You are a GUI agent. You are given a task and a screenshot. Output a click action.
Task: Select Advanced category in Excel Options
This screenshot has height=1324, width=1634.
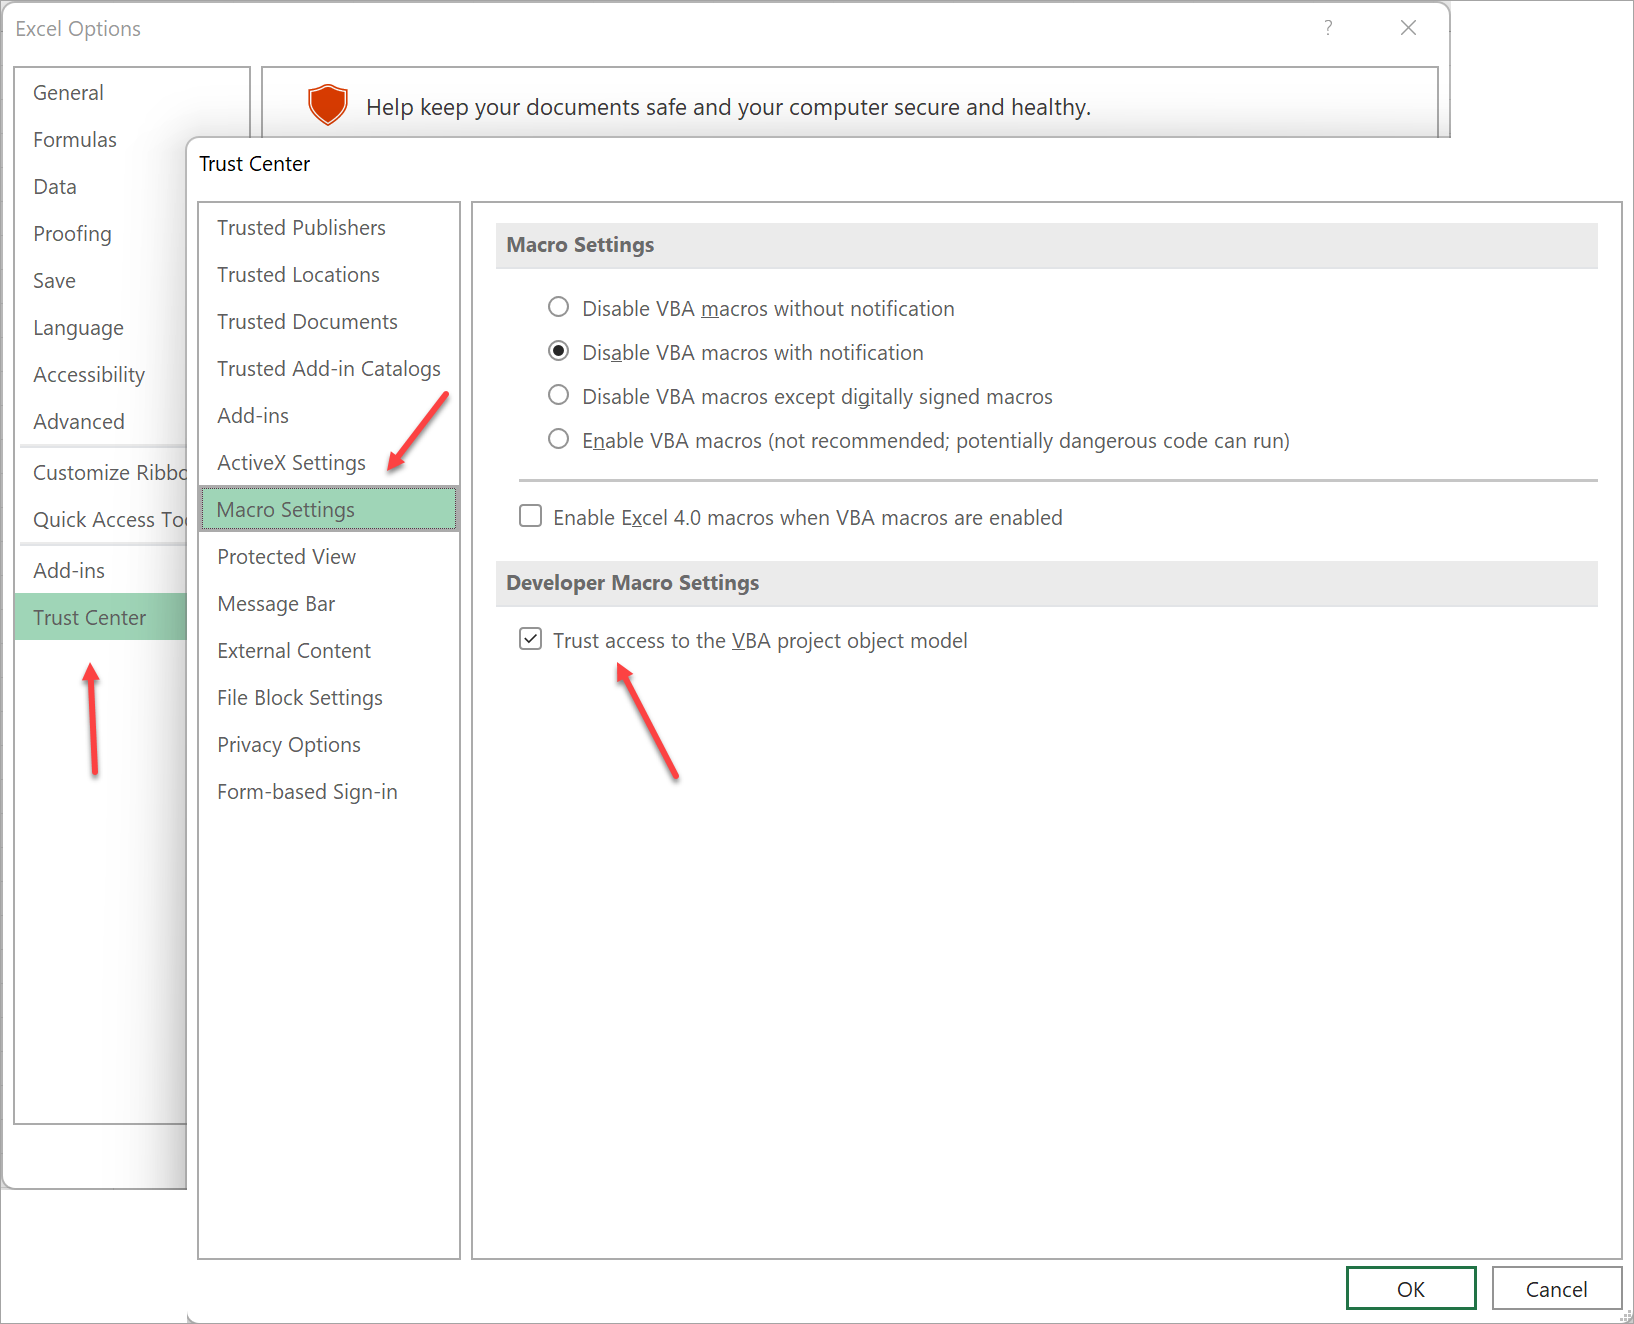(x=102, y=422)
